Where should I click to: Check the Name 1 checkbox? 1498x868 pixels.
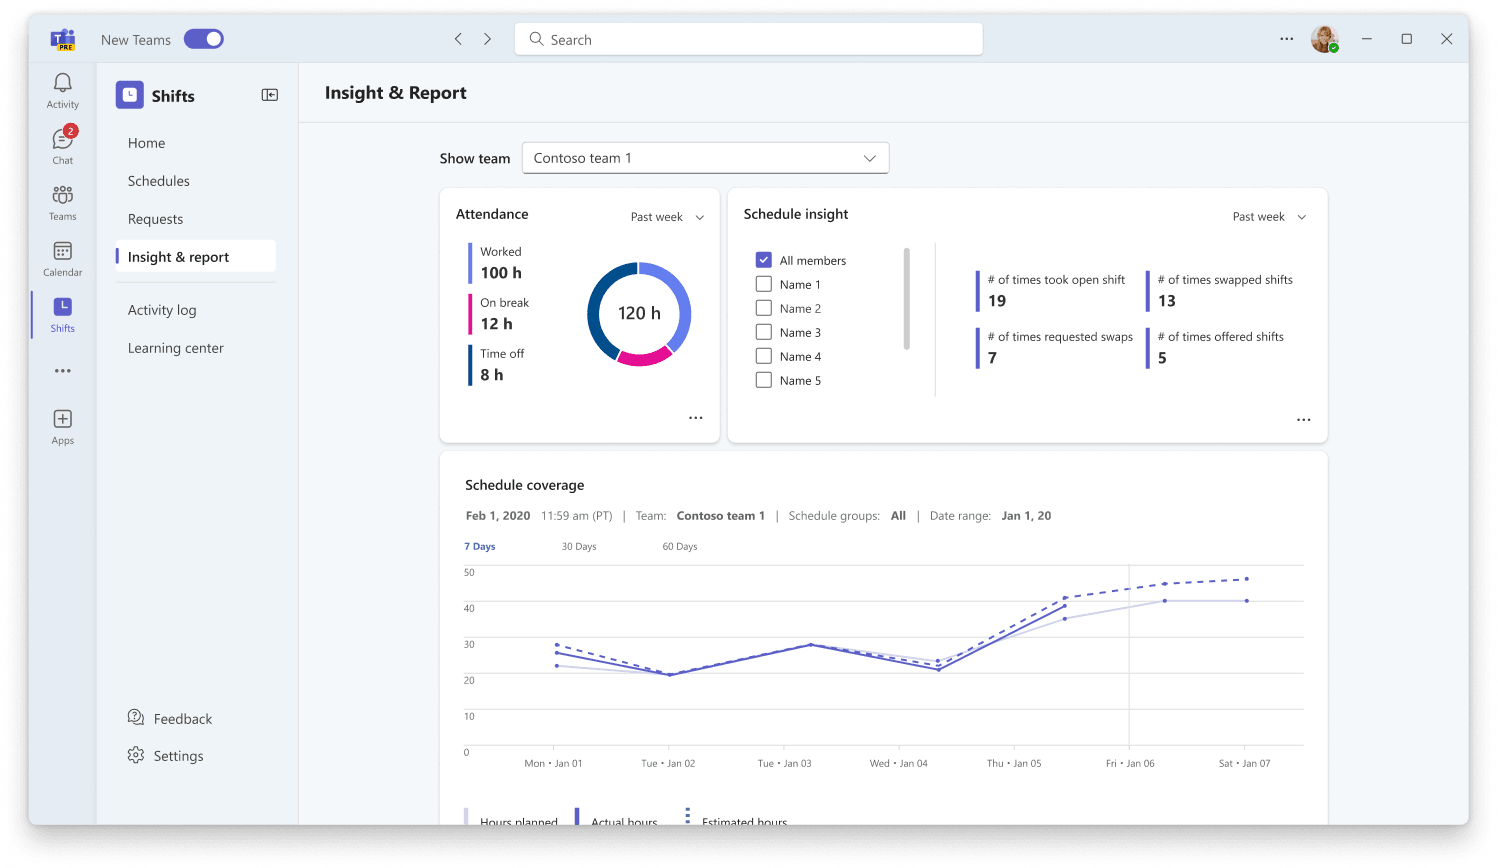click(x=764, y=284)
